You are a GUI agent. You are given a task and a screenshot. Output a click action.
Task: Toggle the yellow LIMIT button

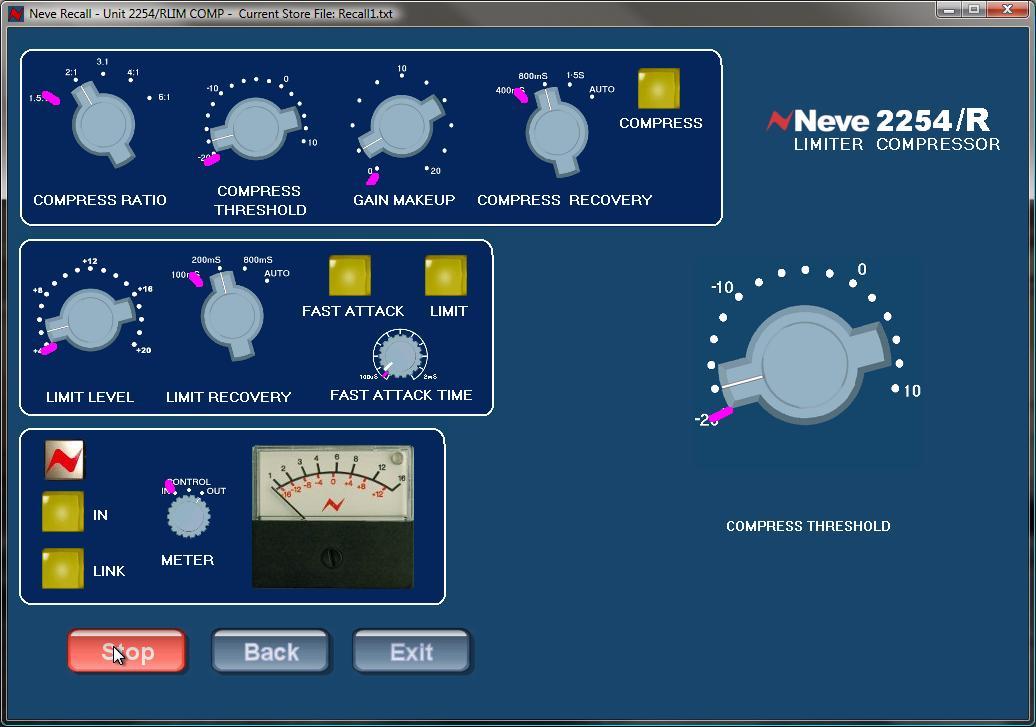446,276
